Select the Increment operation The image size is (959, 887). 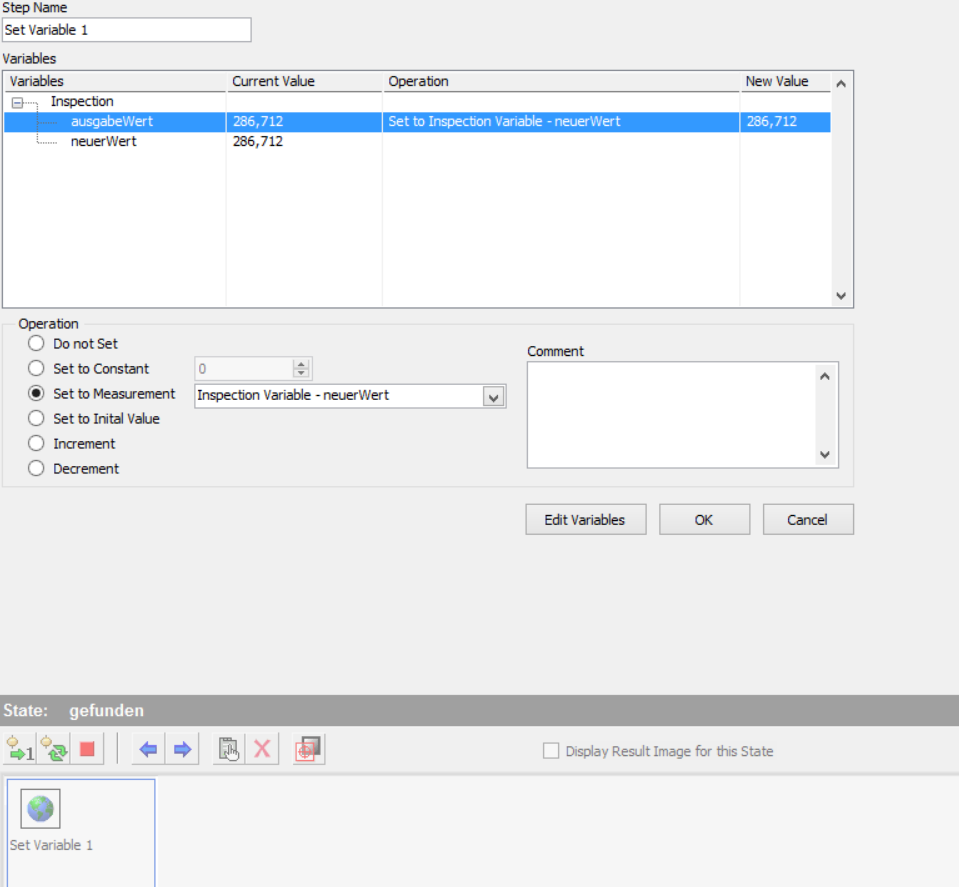coord(36,444)
